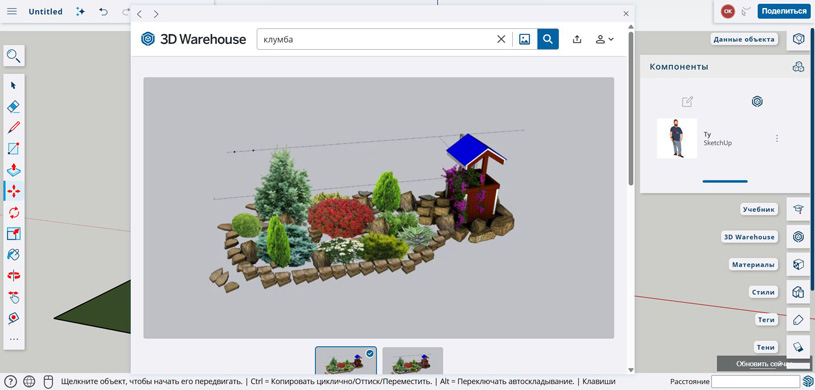Open the Search tools magnifier
This screenshot has width=815, height=390.
pyautogui.click(x=14, y=56)
